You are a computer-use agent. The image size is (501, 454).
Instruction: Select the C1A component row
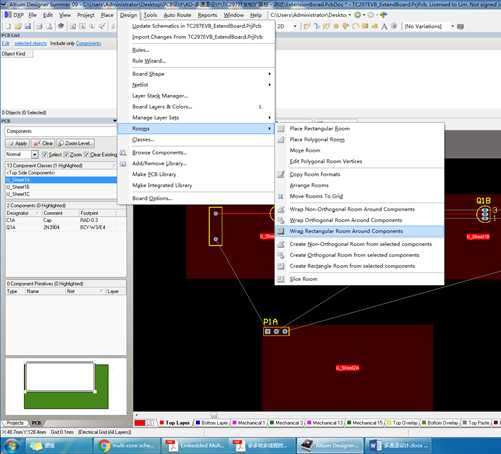point(66,220)
